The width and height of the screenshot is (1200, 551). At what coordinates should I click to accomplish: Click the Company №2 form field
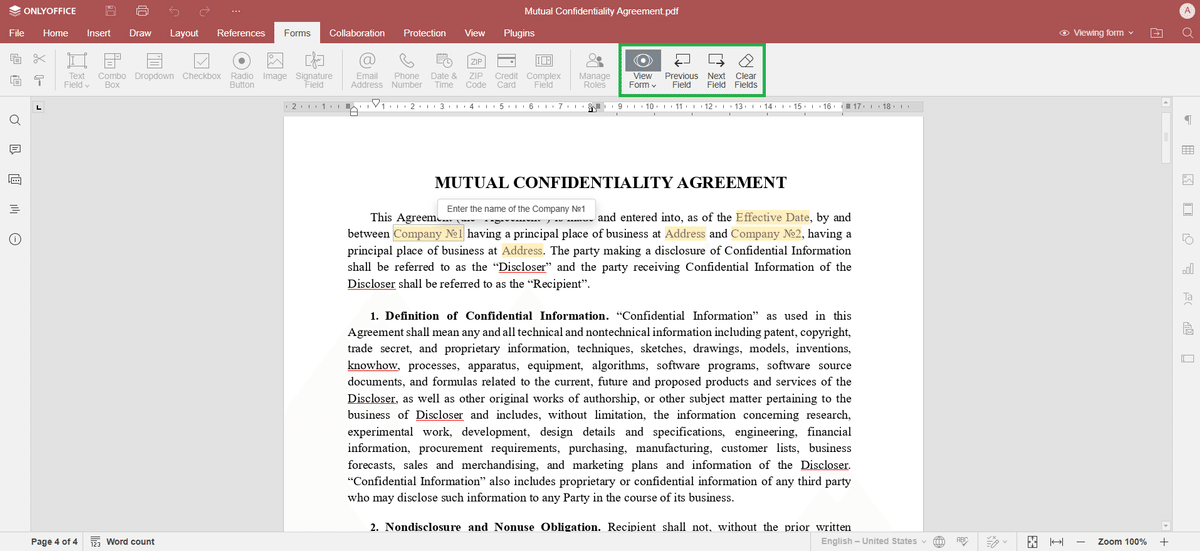pos(766,234)
